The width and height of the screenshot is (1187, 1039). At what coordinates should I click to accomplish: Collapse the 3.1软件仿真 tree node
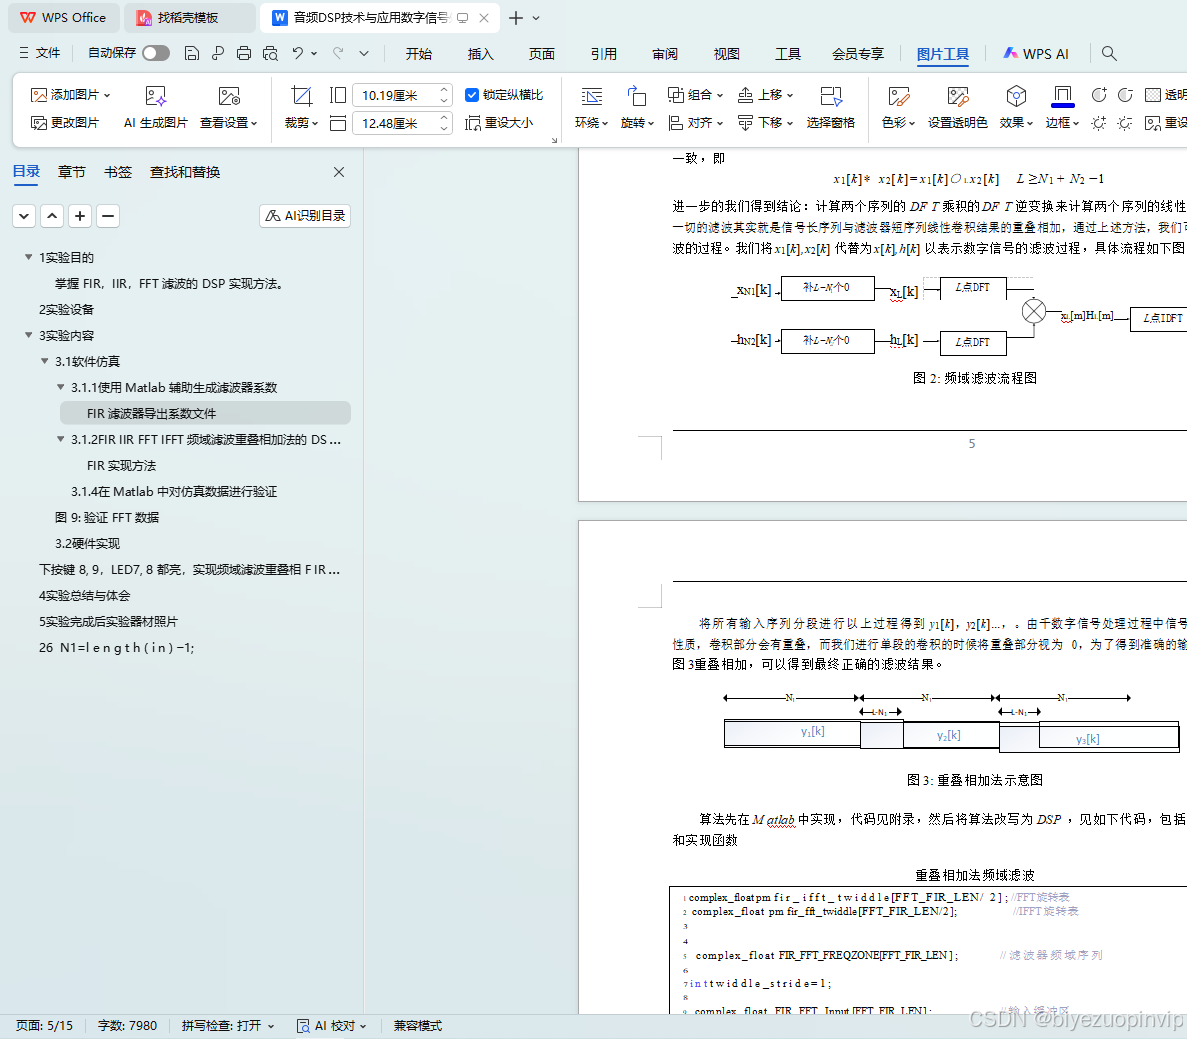pyautogui.click(x=45, y=361)
